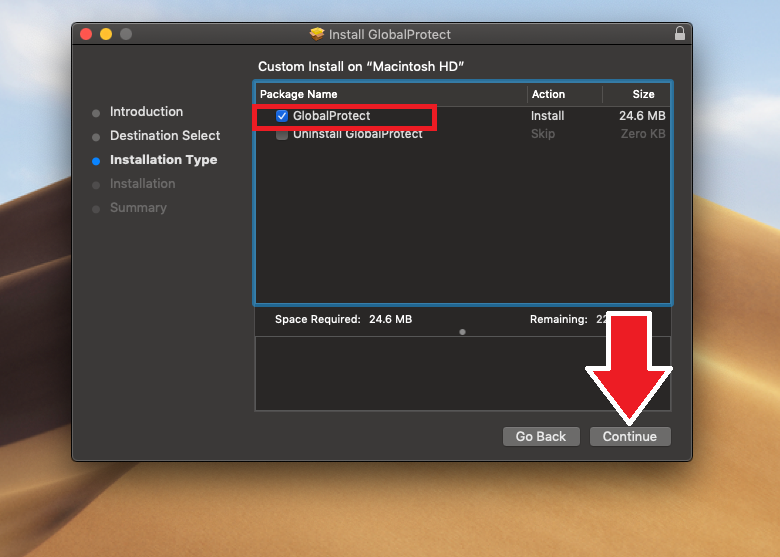The width and height of the screenshot is (780, 557).
Task: Select the Introduction step in sidebar
Action: (x=146, y=111)
